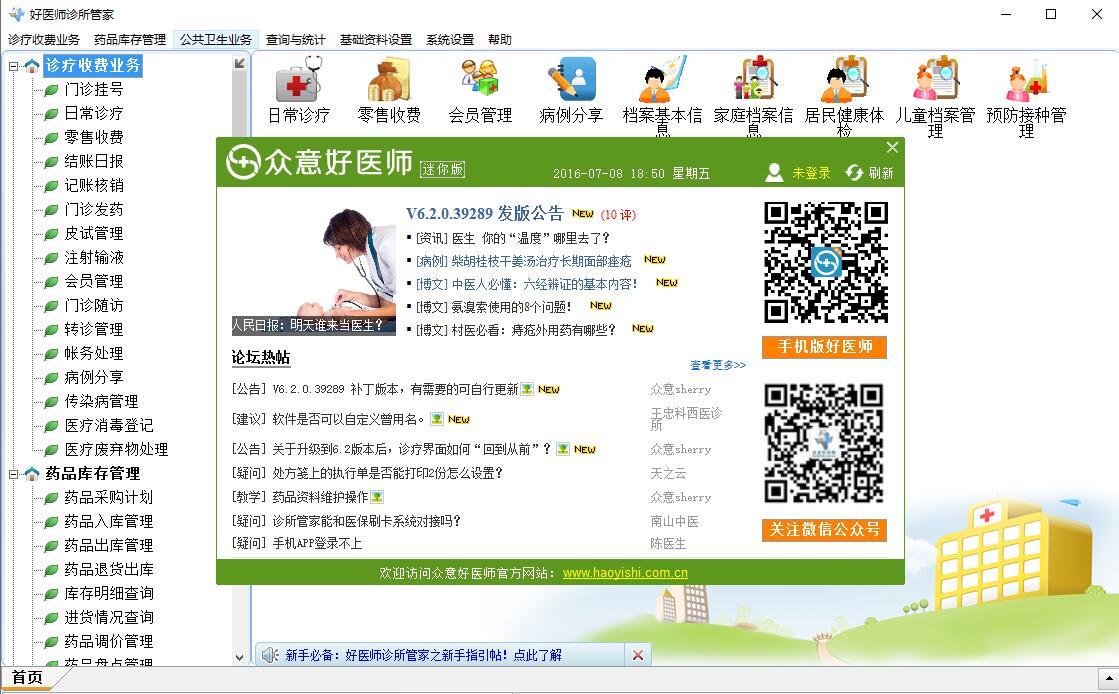
Task: Open the 居民健康体检 toolbar icon
Action: pyautogui.click(x=844, y=79)
